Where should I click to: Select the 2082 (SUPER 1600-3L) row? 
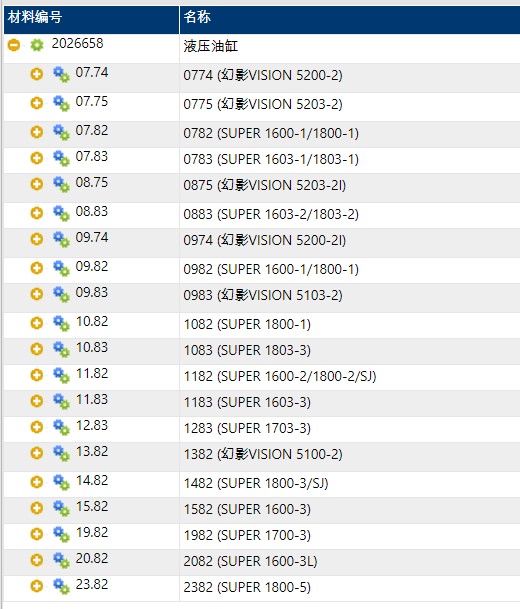pos(262,562)
